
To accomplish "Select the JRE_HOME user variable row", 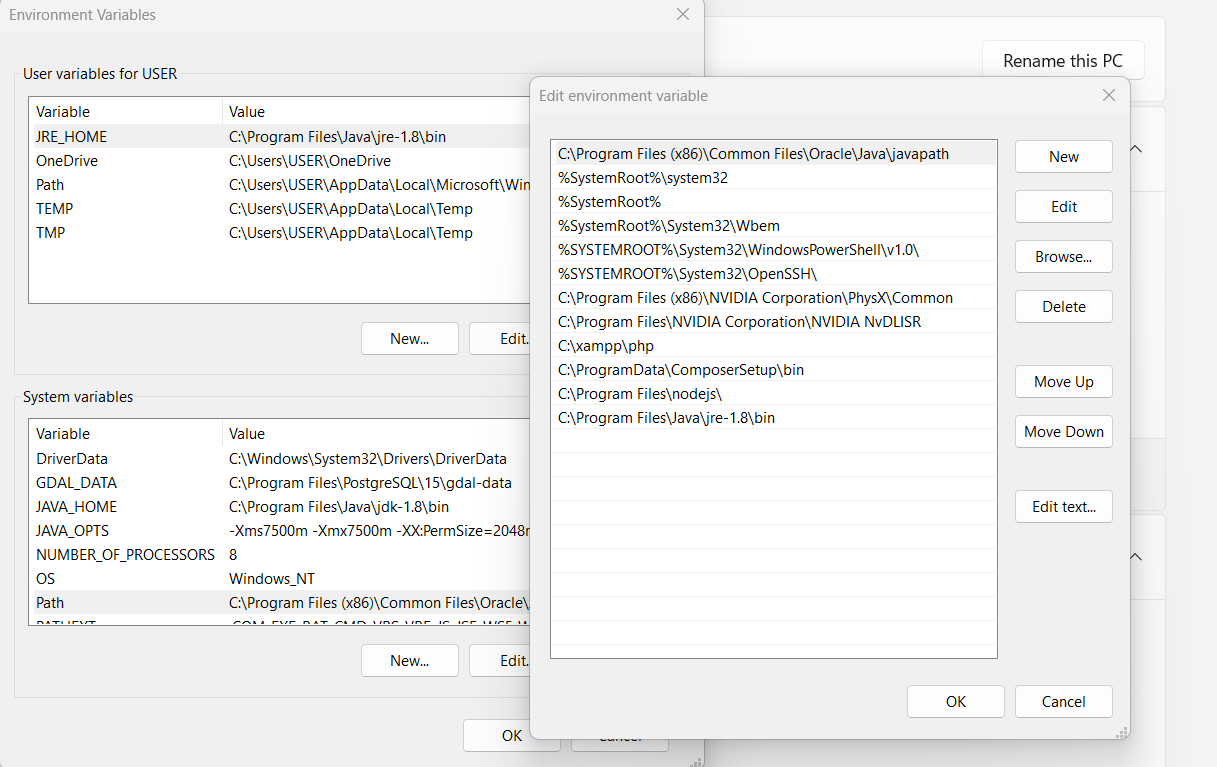I will click(x=72, y=137).
